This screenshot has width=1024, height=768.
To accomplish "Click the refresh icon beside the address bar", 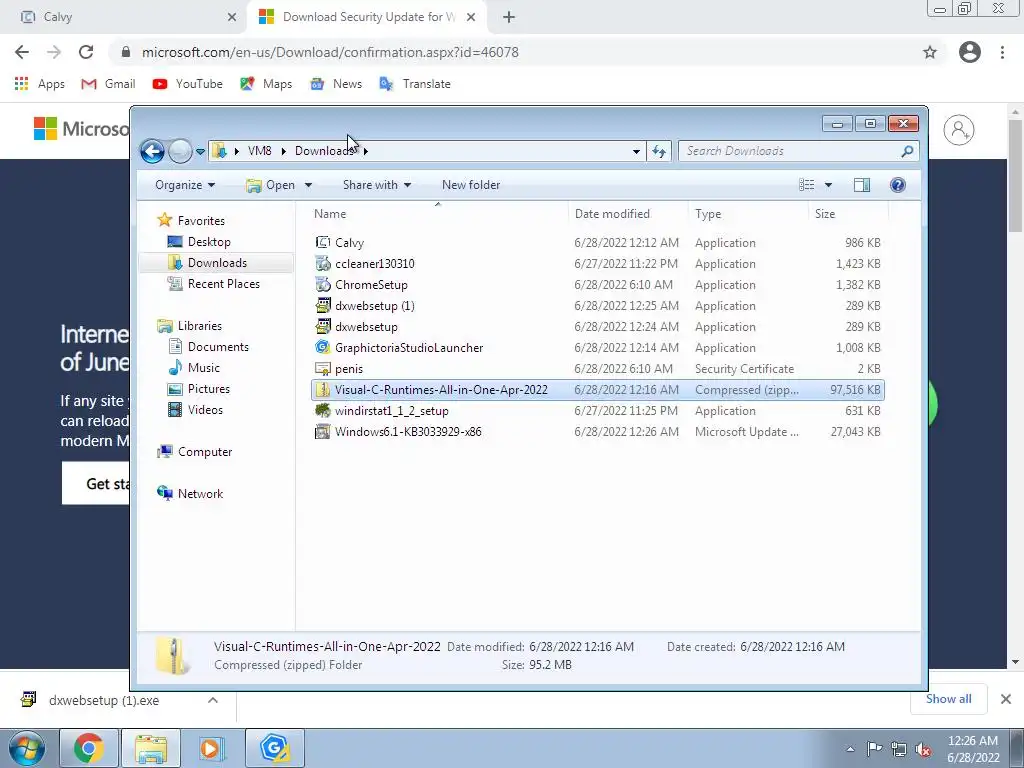I will (x=658, y=152).
